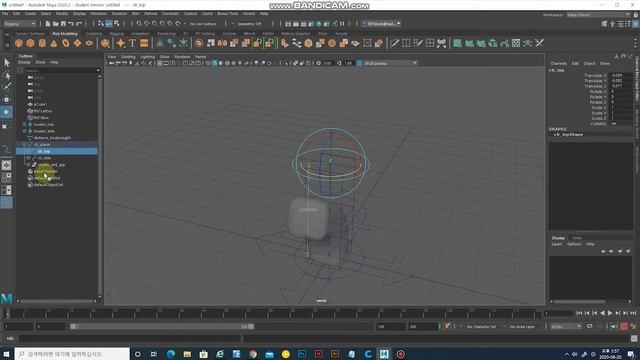
Task: Click the Multi-Cut tool shelf icon
Action: point(394,43)
